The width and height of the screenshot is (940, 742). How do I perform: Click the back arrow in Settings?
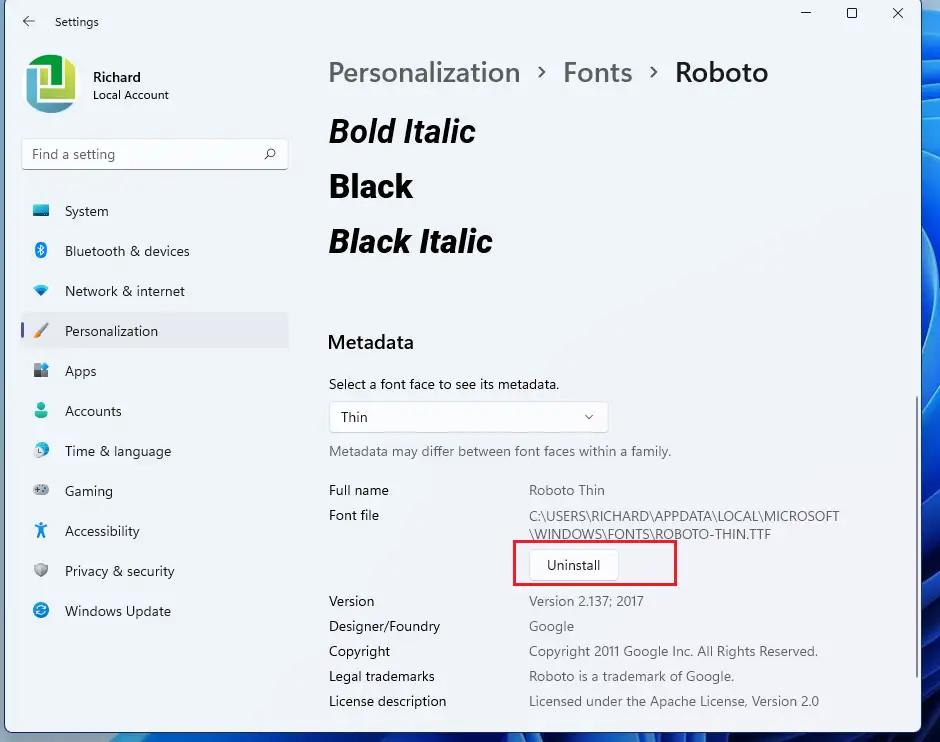(x=29, y=22)
